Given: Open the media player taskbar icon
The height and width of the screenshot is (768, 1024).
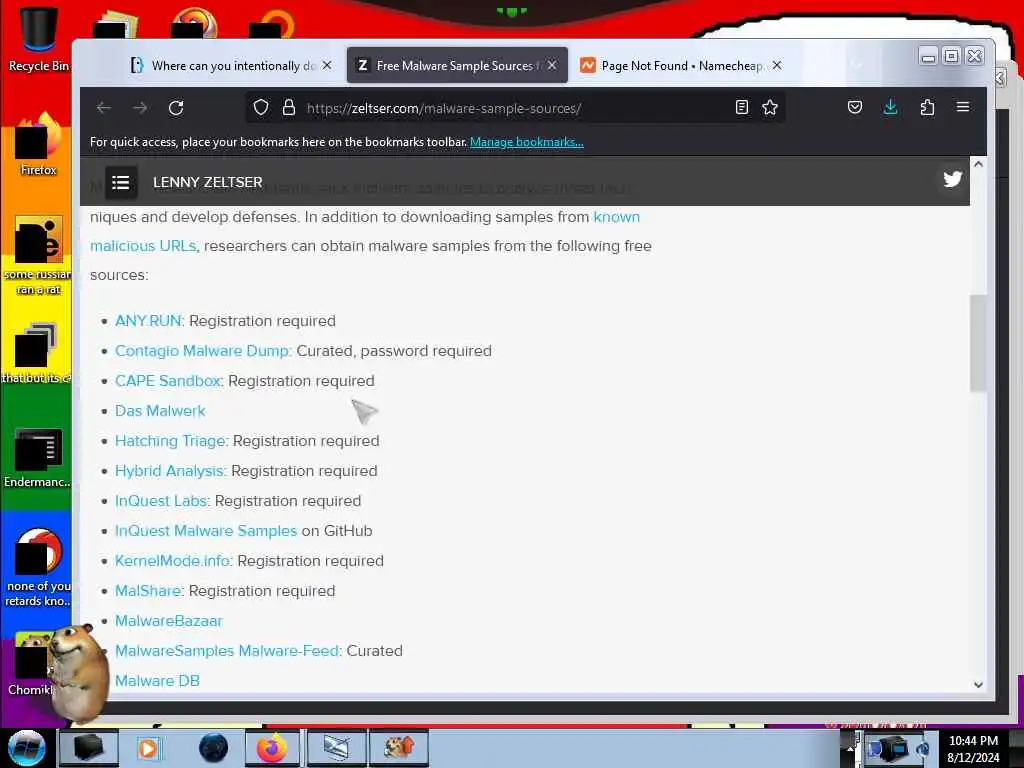Looking at the screenshot, I should pyautogui.click(x=148, y=748).
